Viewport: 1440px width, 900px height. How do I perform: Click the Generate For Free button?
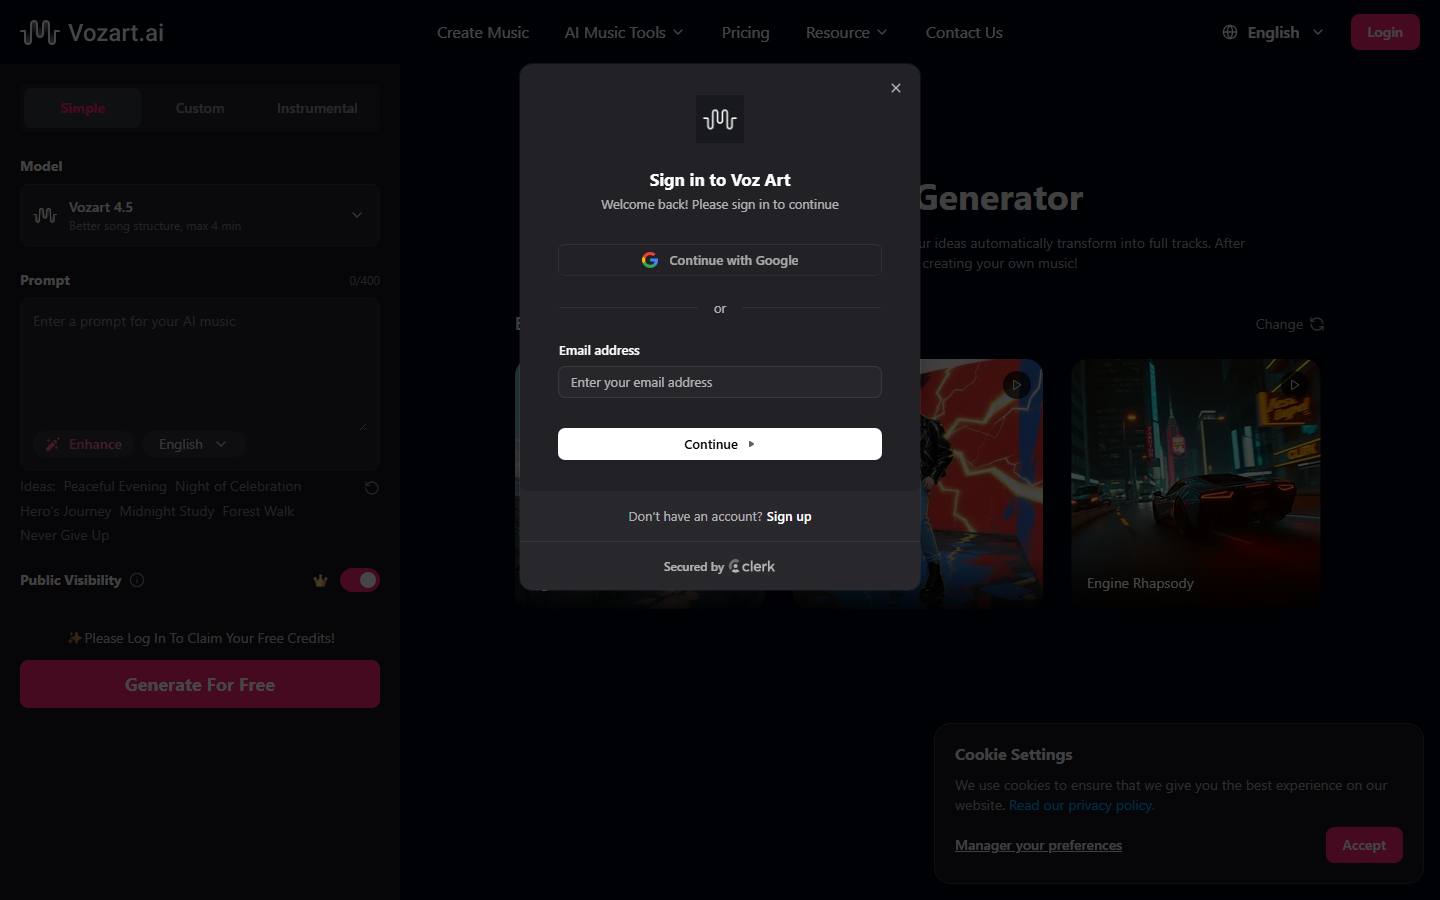click(199, 684)
